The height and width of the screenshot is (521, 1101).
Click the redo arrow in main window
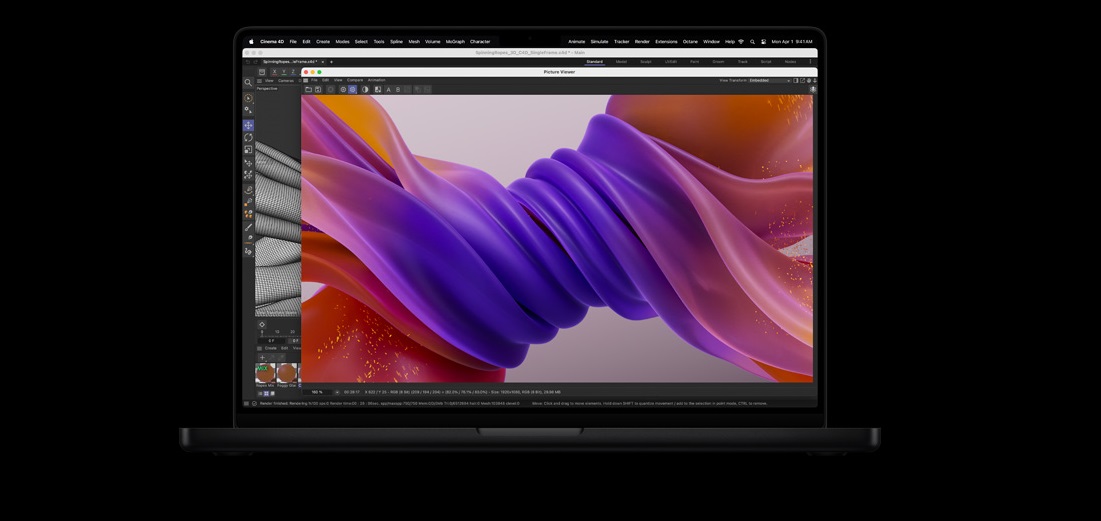pos(255,62)
